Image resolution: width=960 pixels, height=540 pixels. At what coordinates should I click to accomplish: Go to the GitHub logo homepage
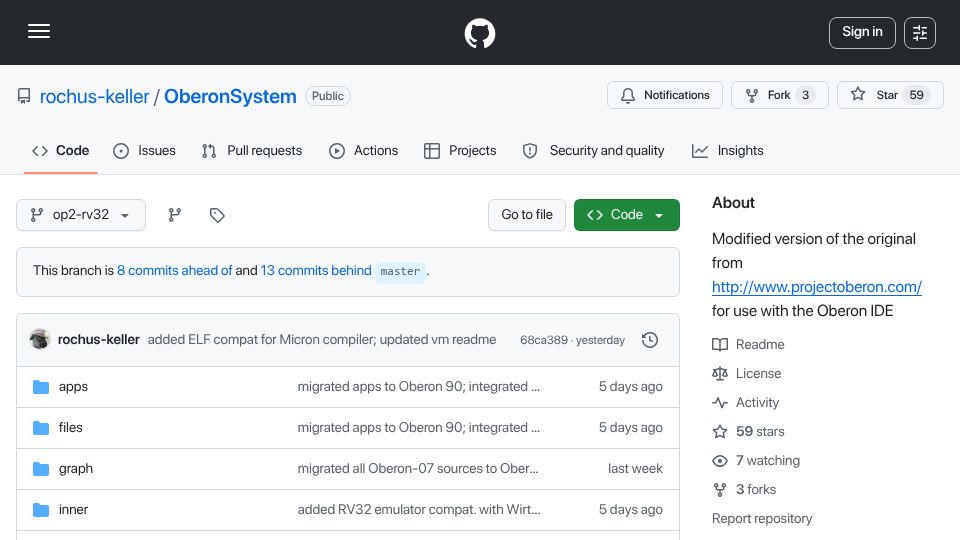coord(479,33)
